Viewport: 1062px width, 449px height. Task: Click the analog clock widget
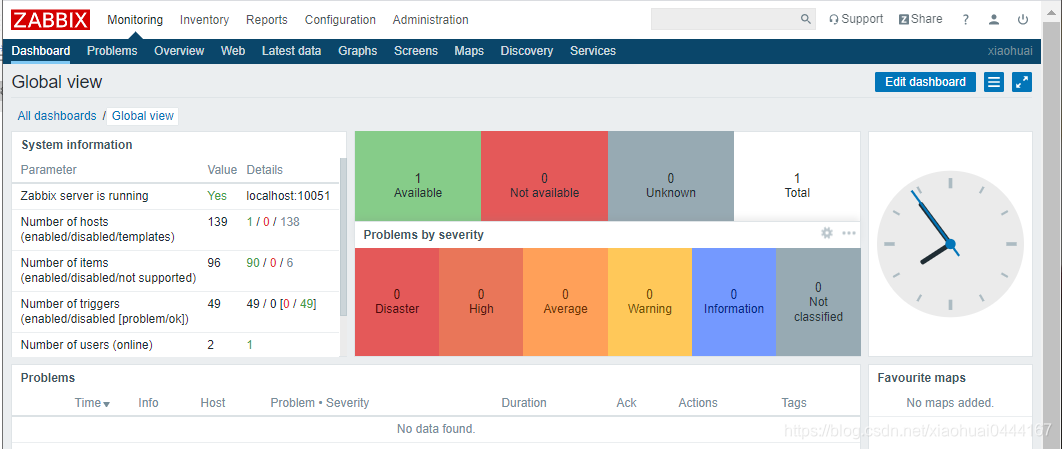click(x=950, y=243)
